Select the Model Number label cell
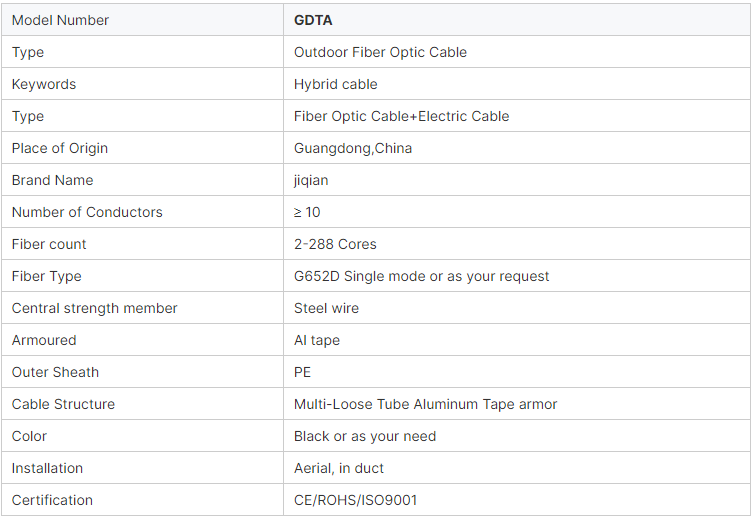Screen dimensions: 755x518 (x=143, y=20)
